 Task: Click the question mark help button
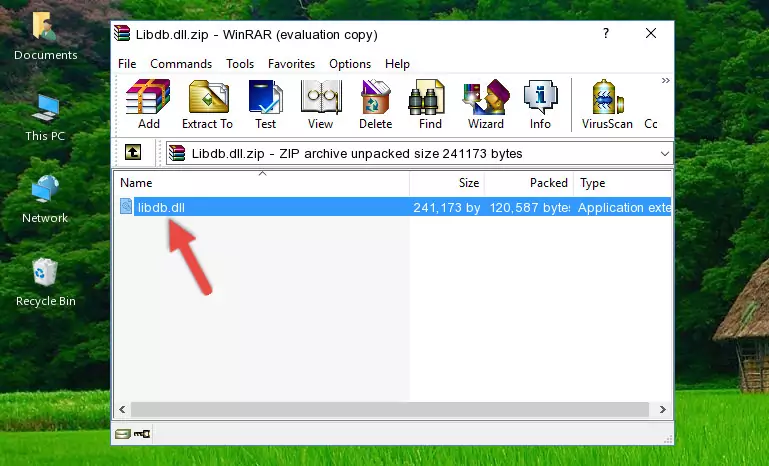[x=606, y=33]
